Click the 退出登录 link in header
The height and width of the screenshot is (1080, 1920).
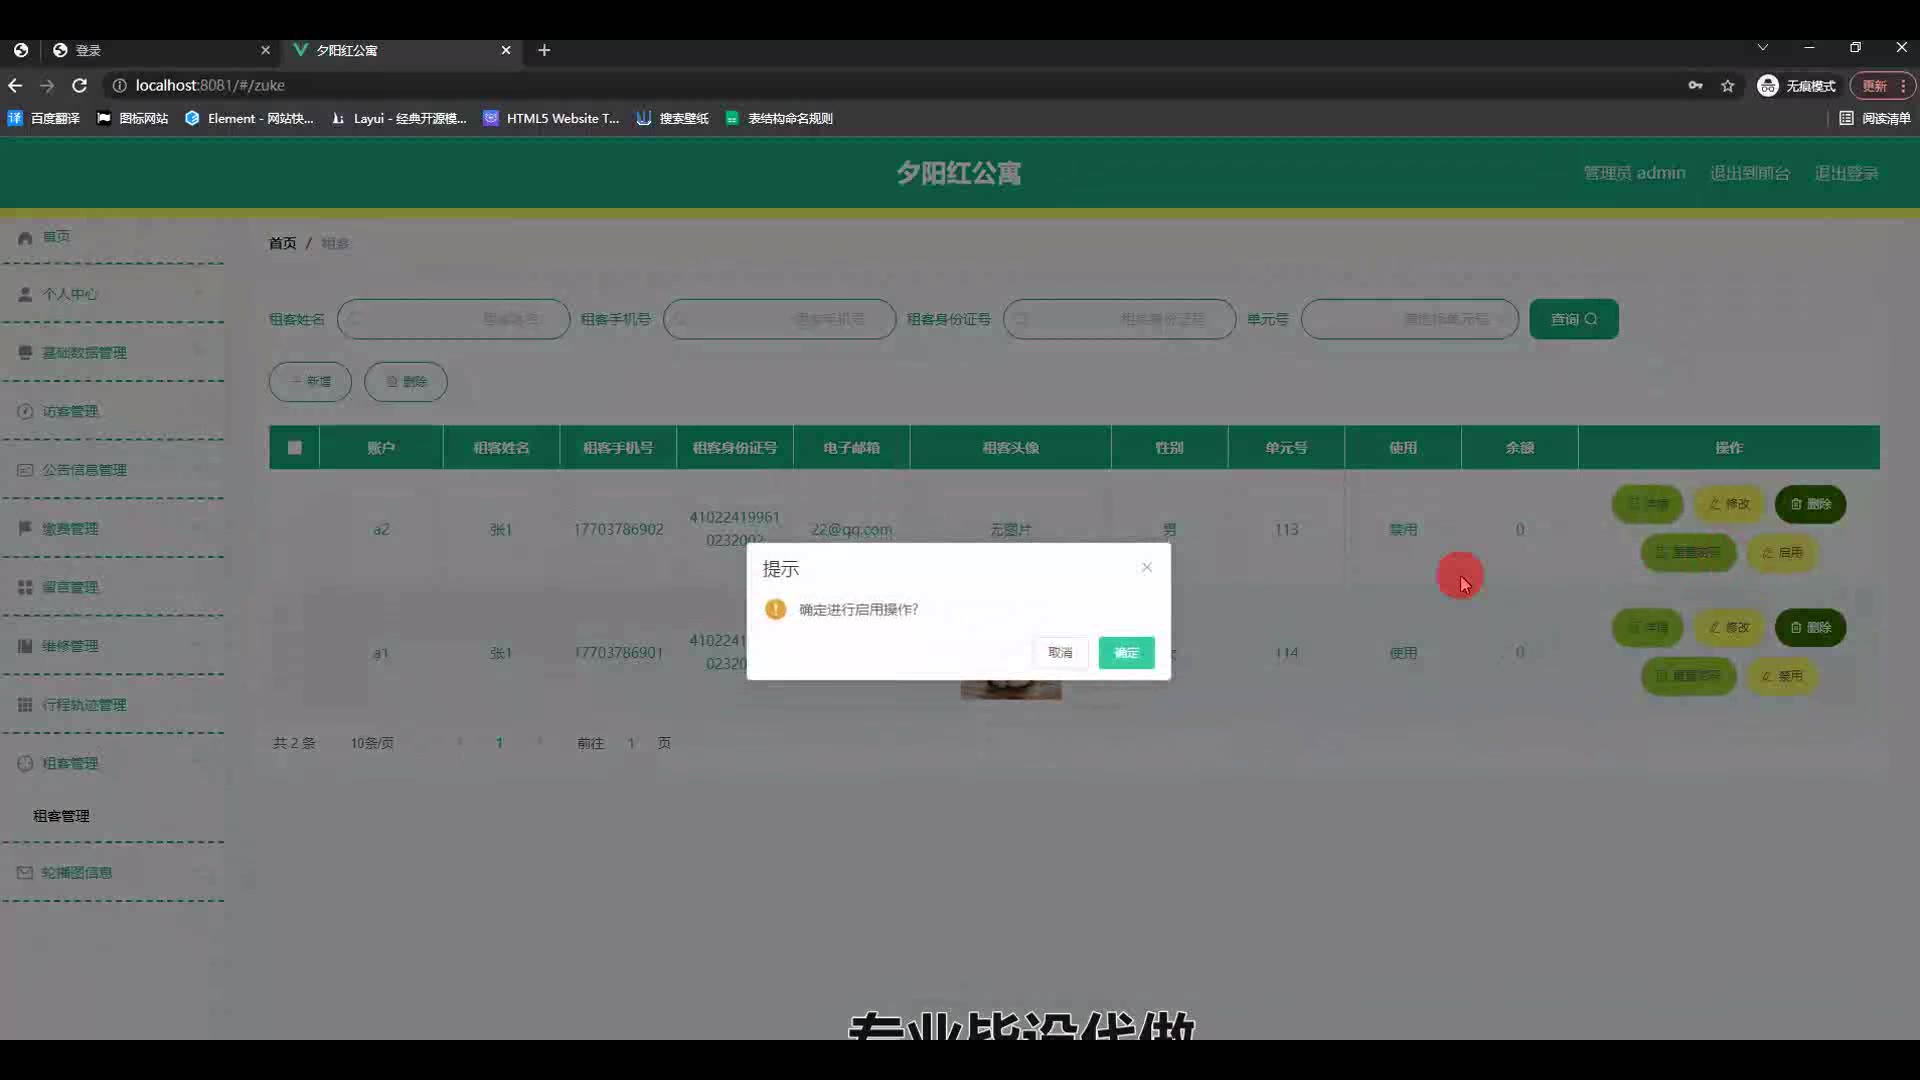1846,173
